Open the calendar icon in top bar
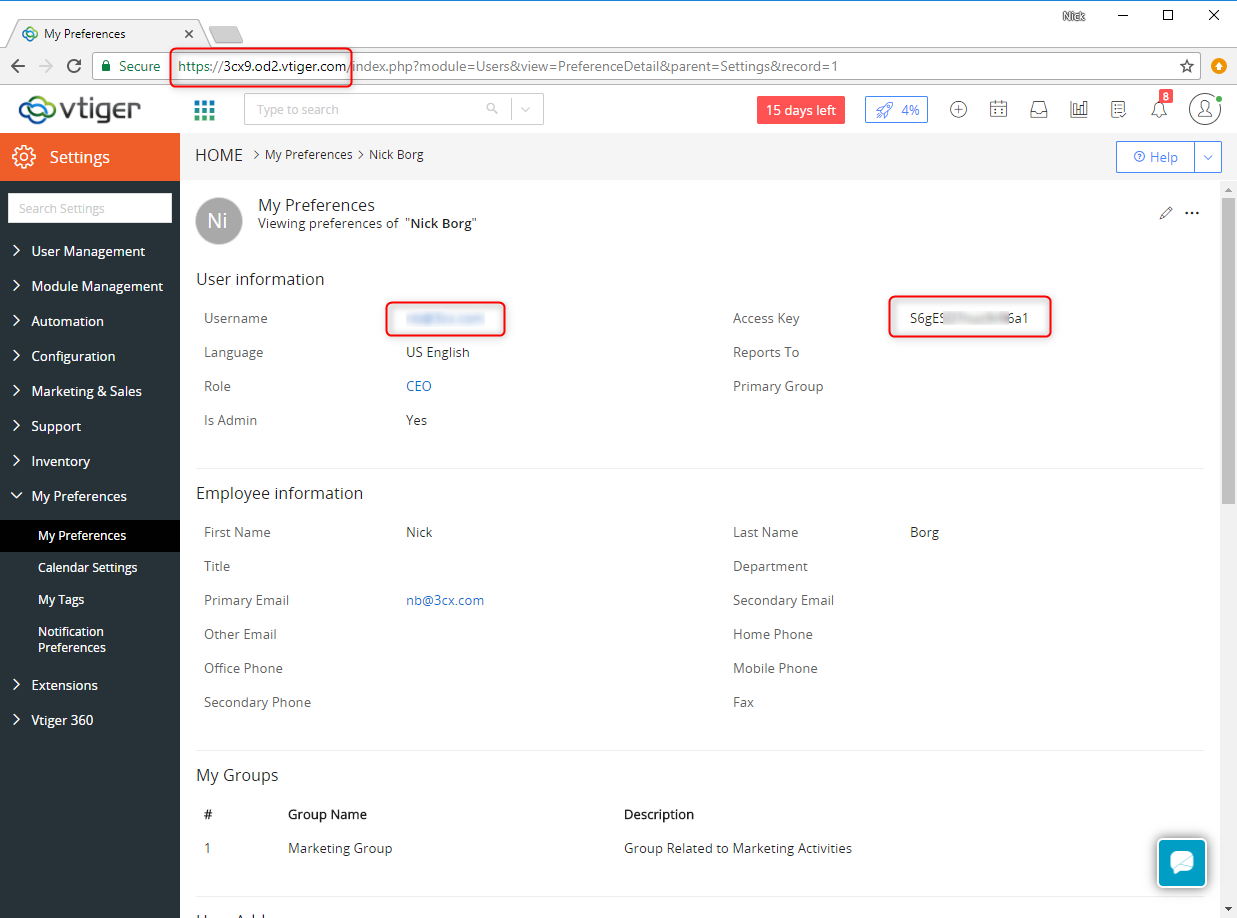 [x=998, y=110]
